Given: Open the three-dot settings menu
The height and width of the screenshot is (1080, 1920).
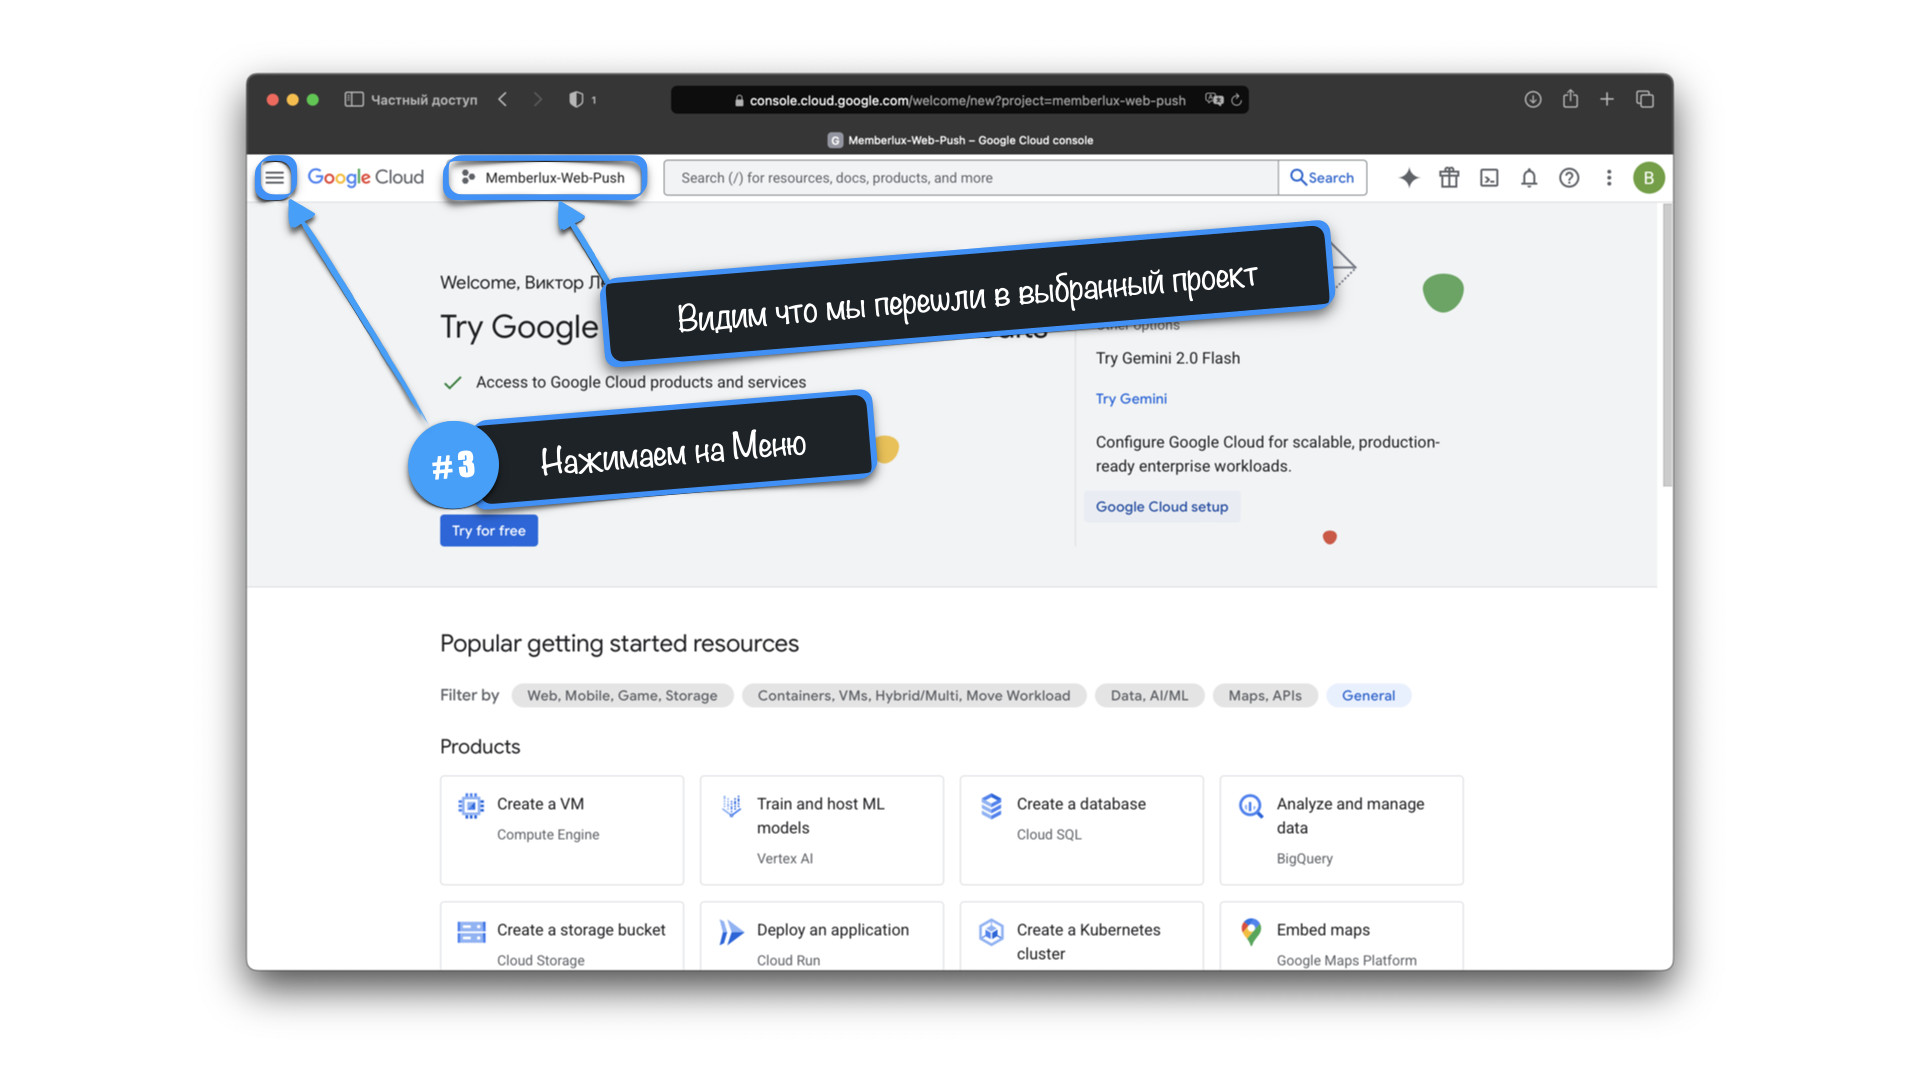Looking at the screenshot, I should [1609, 178].
